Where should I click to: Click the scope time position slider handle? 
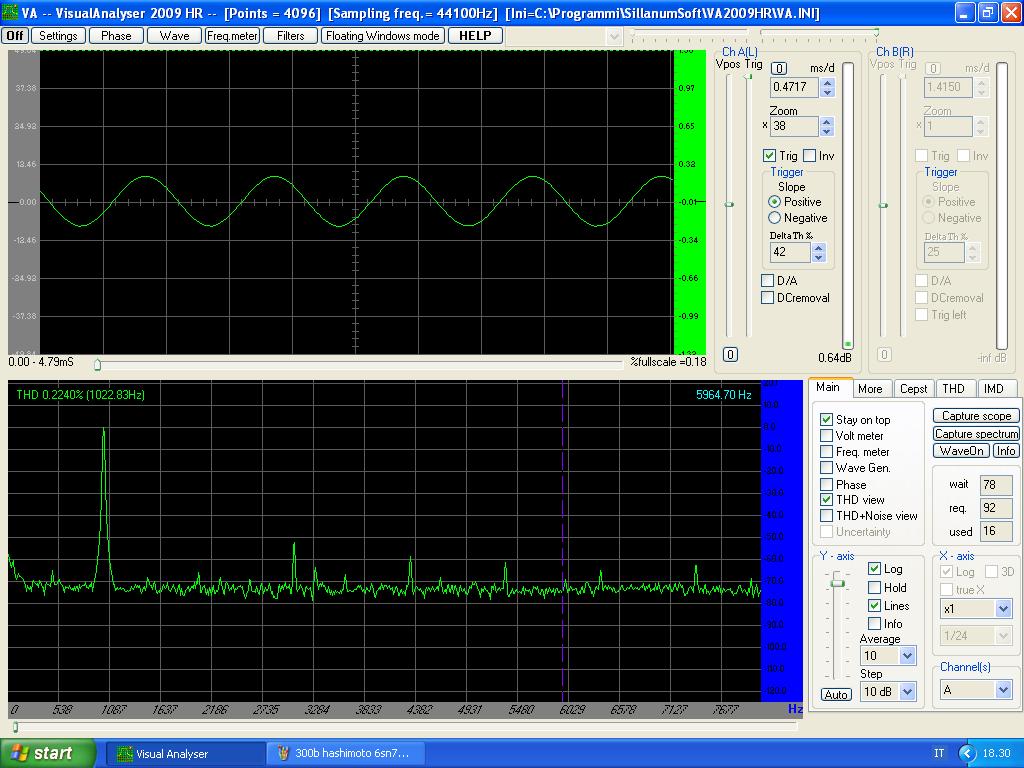(x=97, y=364)
